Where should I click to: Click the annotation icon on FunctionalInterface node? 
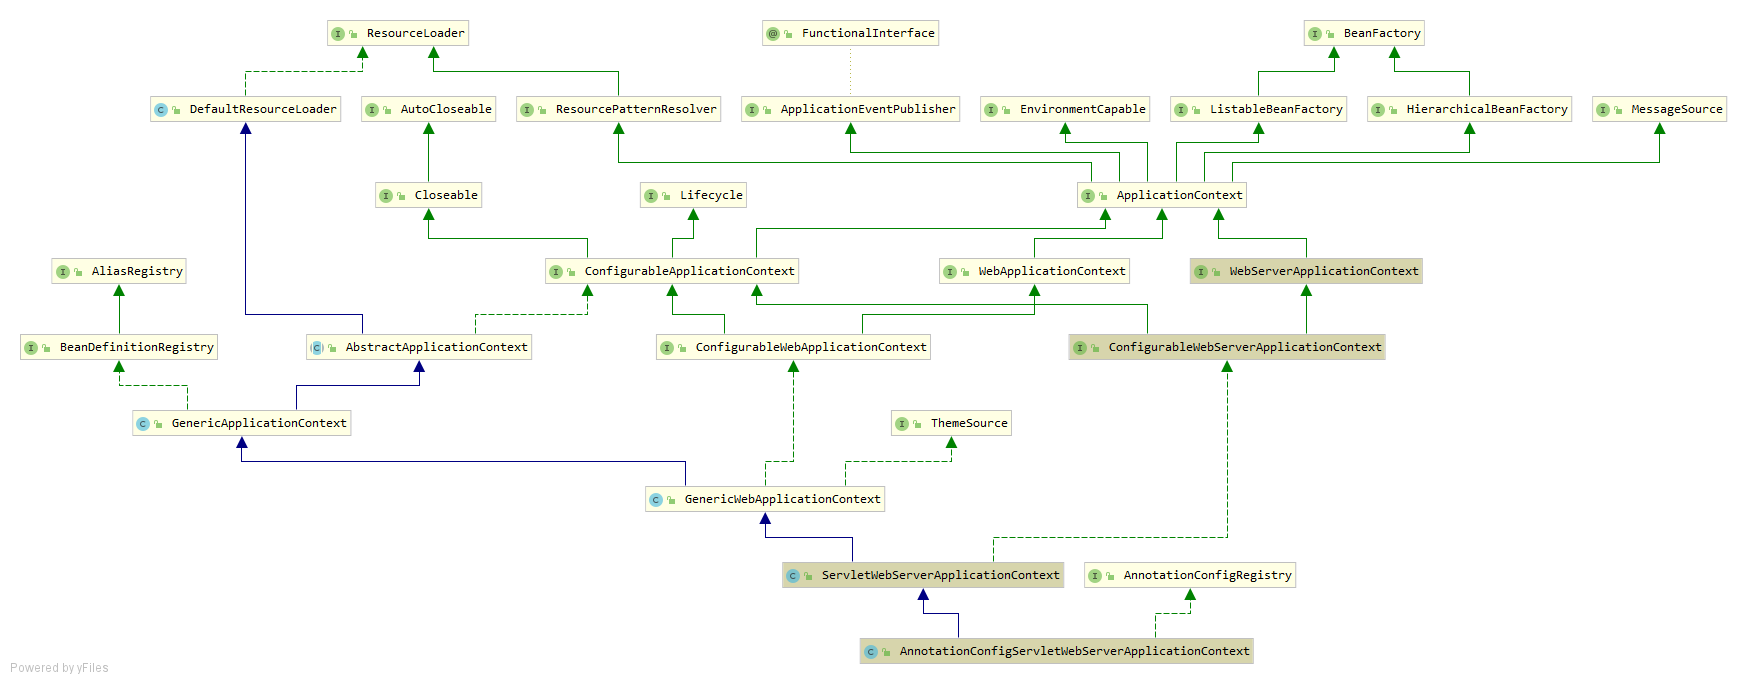[x=773, y=34]
